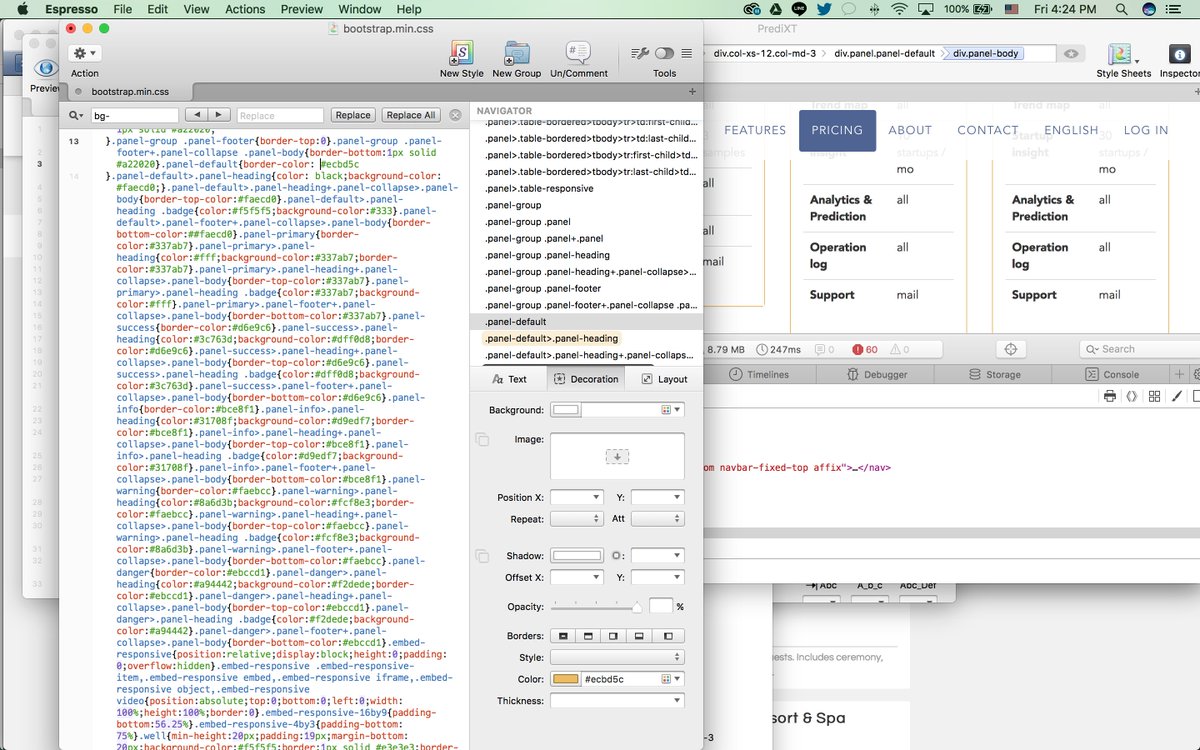The height and width of the screenshot is (750, 1200).
Task: Click the Un/Comment toolbar icon
Action: click(578, 53)
